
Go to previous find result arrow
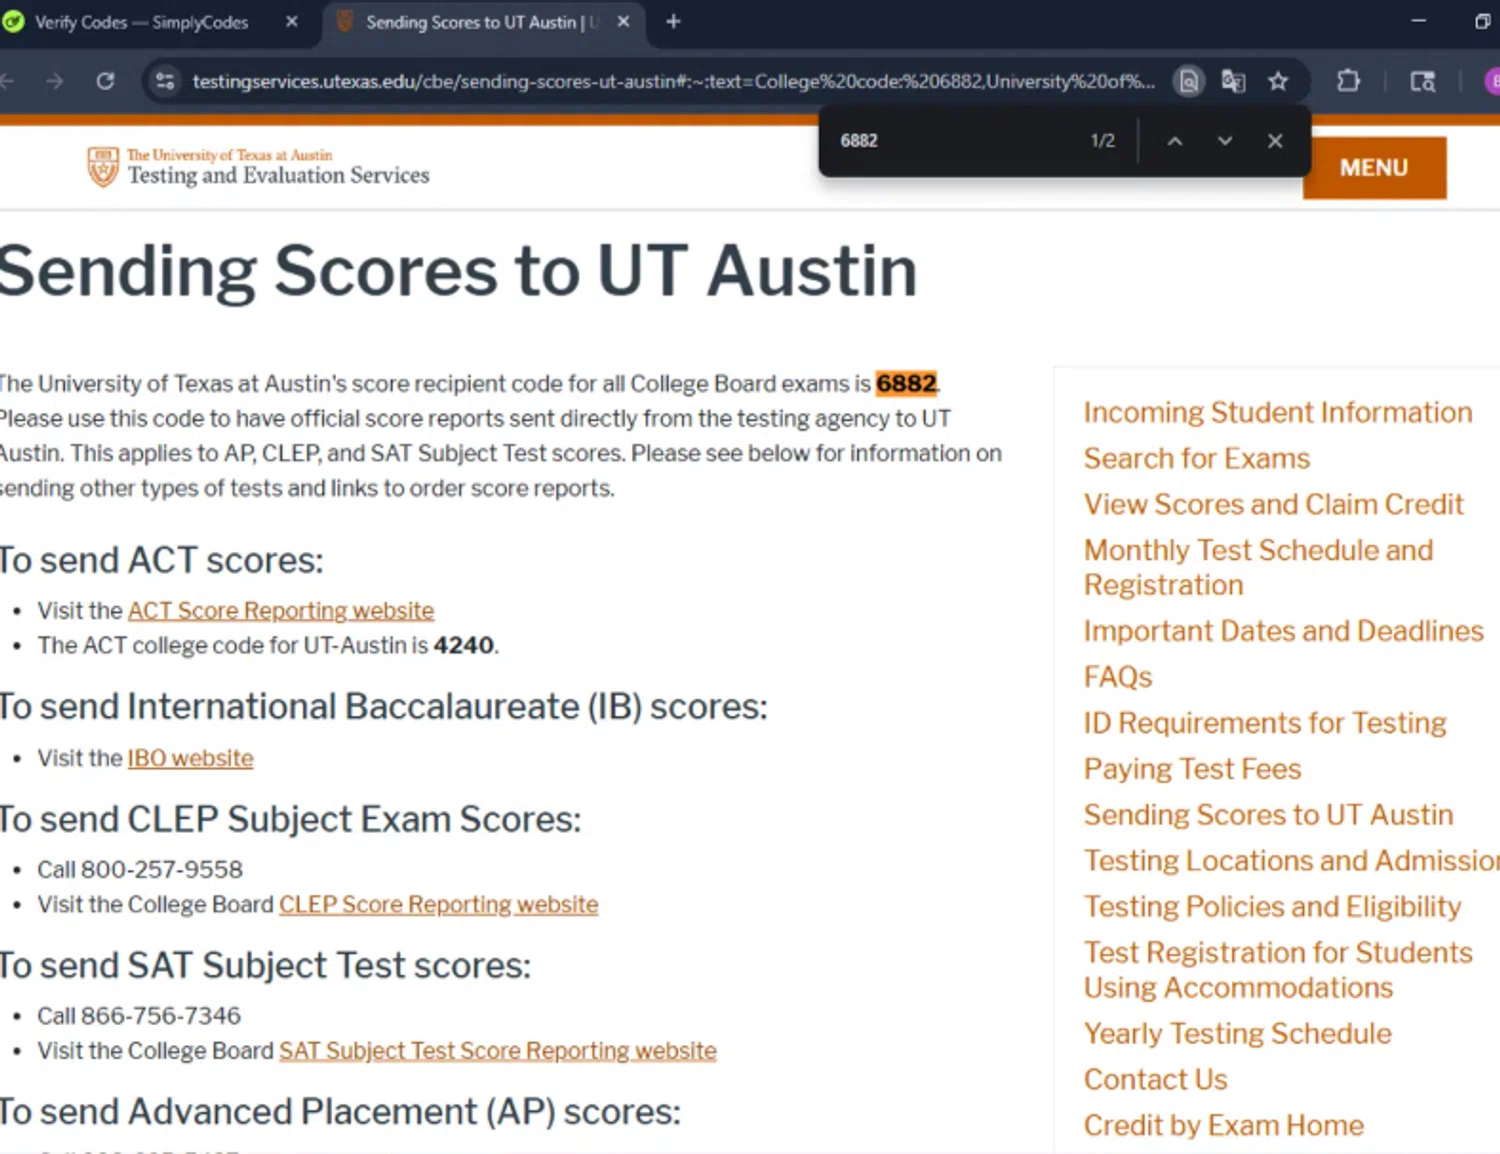(x=1175, y=141)
